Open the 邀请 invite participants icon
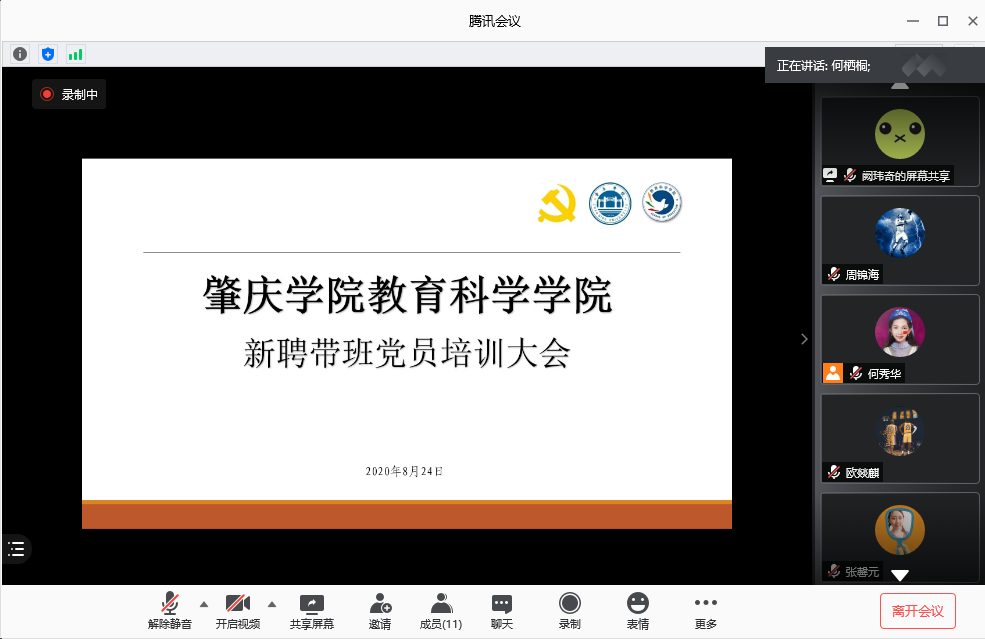This screenshot has width=985, height=639. coord(380,610)
